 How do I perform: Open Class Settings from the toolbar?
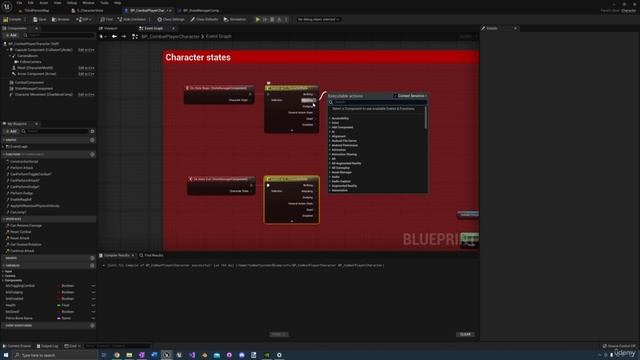tap(171, 19)
